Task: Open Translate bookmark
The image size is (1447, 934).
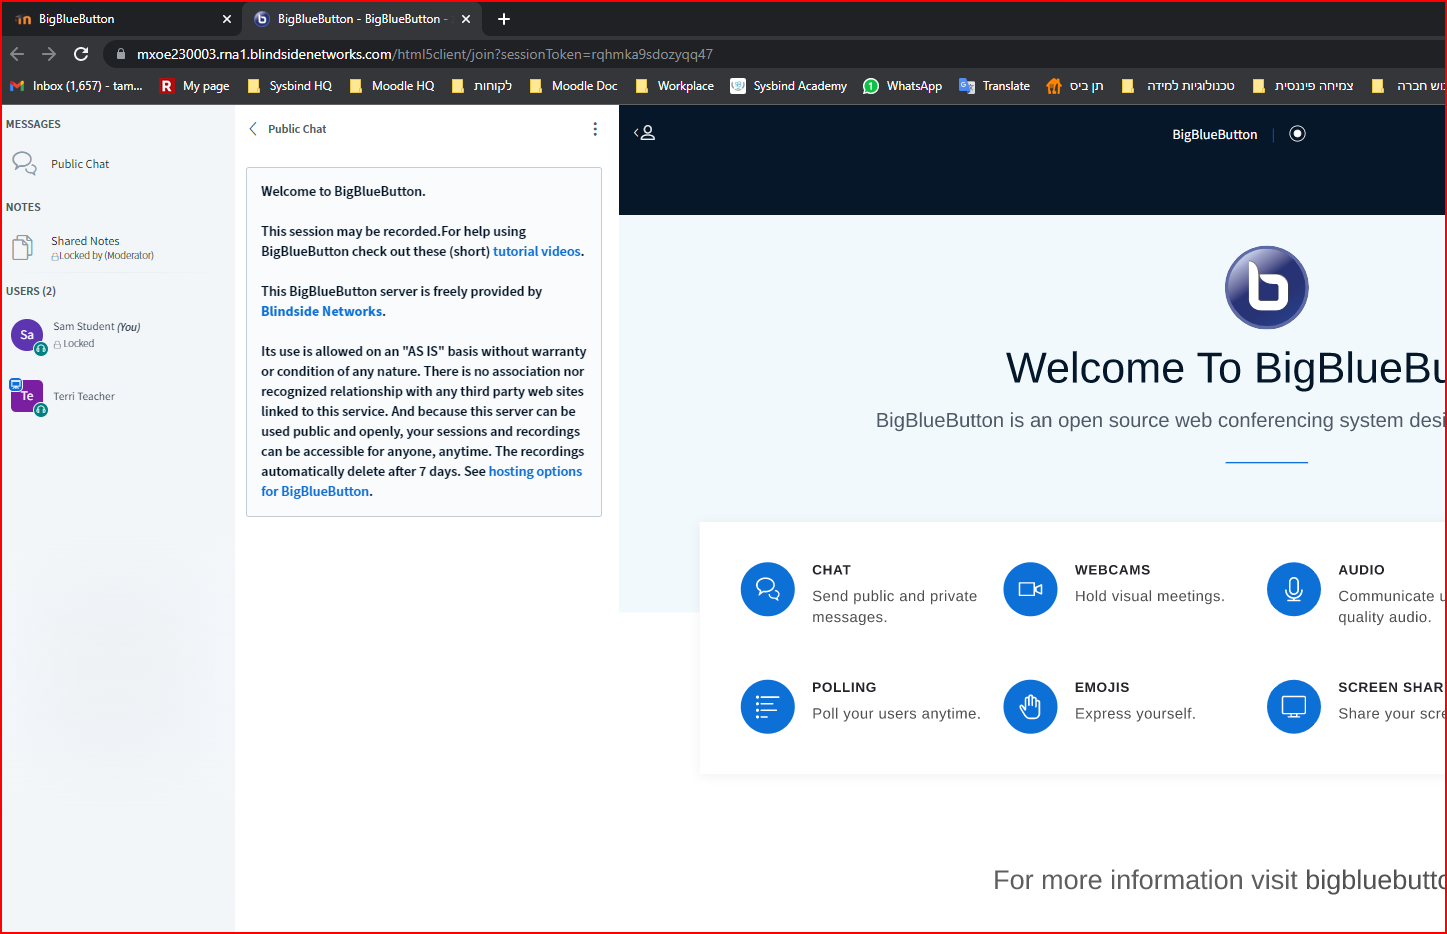Action: coord(995,86)
